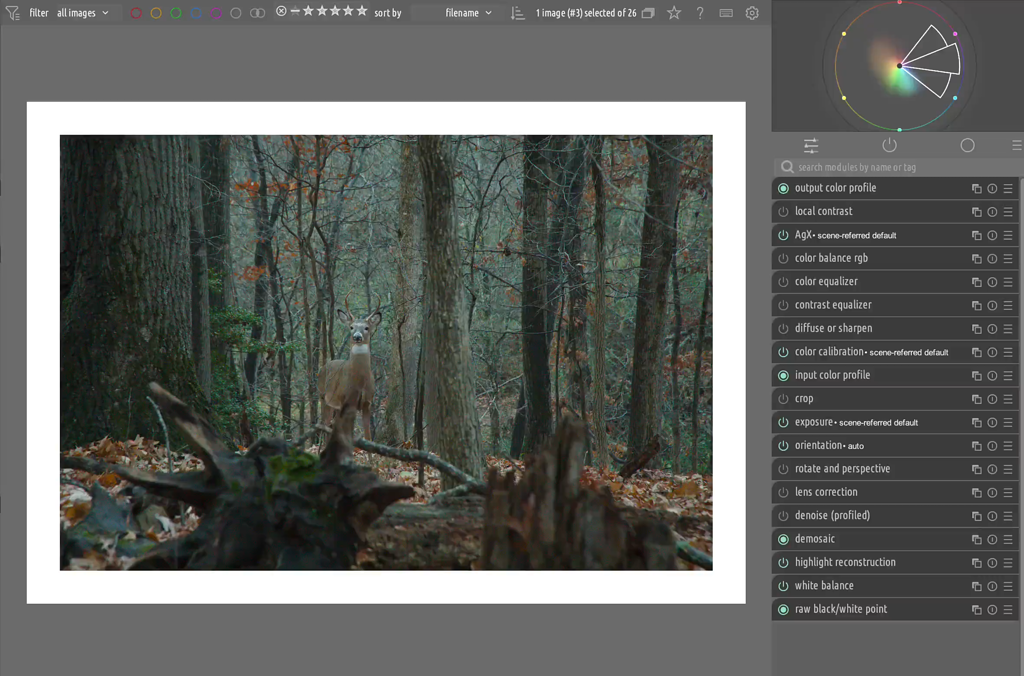Toggle the white balance power icon
Image resolution: width=1024 pixels, height=676 pixels.
click(x=783, y=587)
